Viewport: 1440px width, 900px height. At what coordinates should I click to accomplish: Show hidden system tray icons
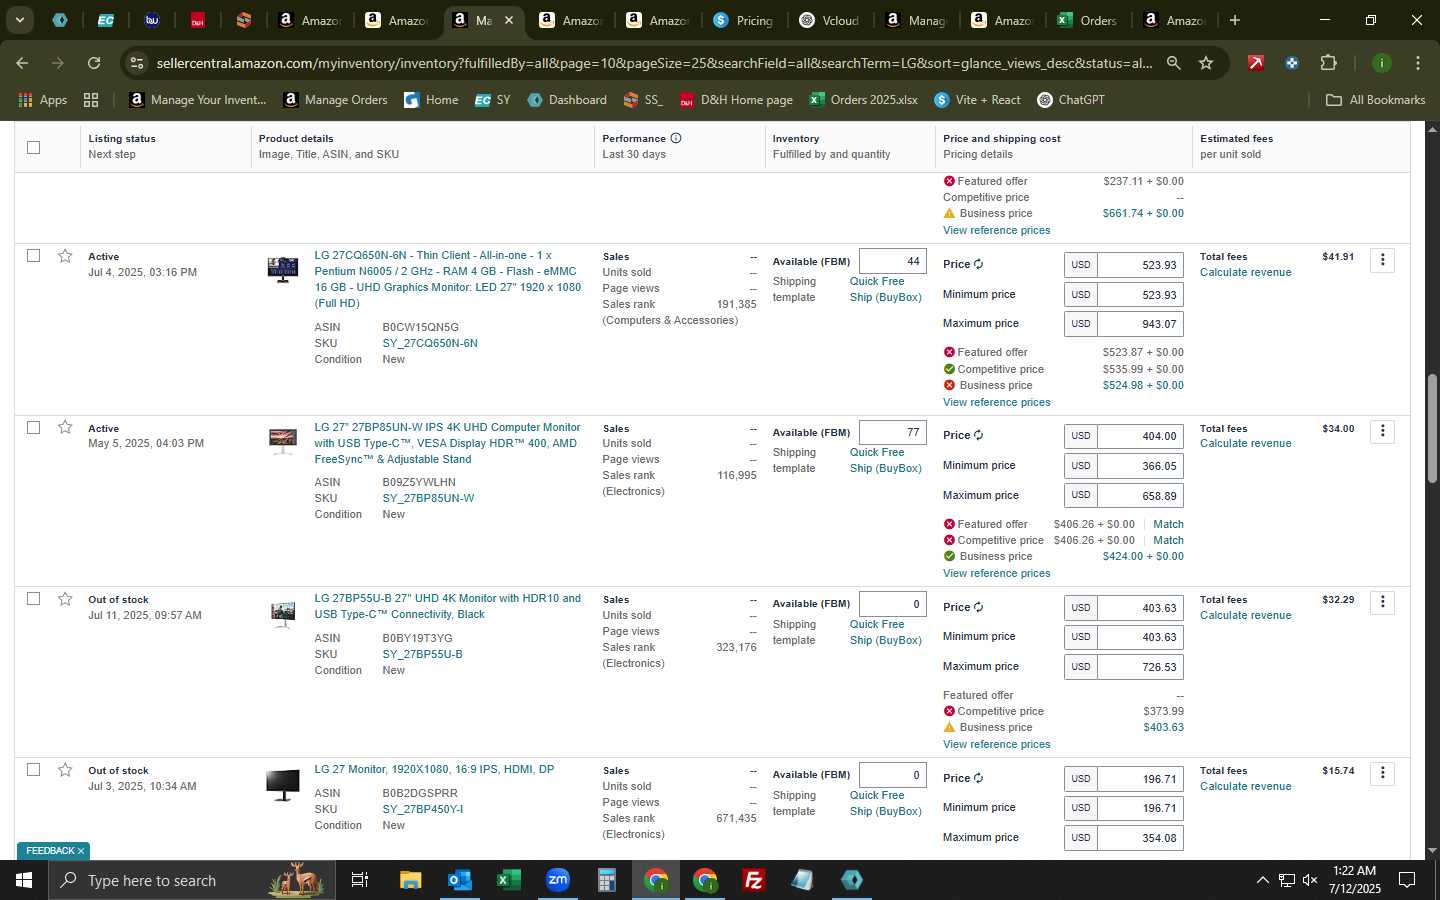[x=1262, y=880]
